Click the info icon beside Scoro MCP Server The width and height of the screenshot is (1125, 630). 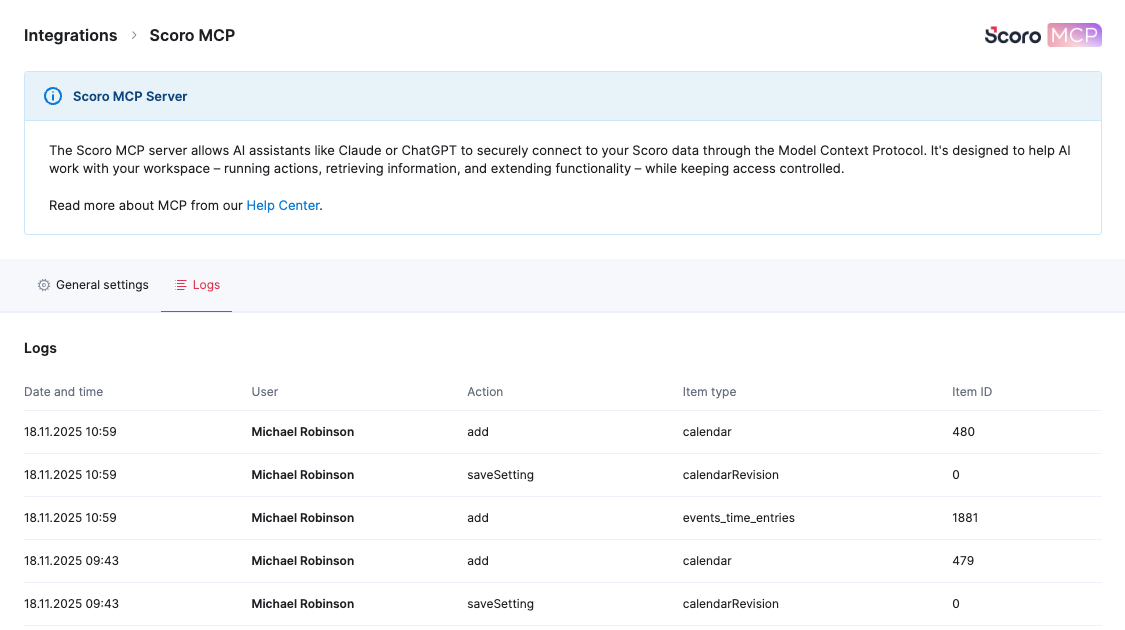(53, 96)
